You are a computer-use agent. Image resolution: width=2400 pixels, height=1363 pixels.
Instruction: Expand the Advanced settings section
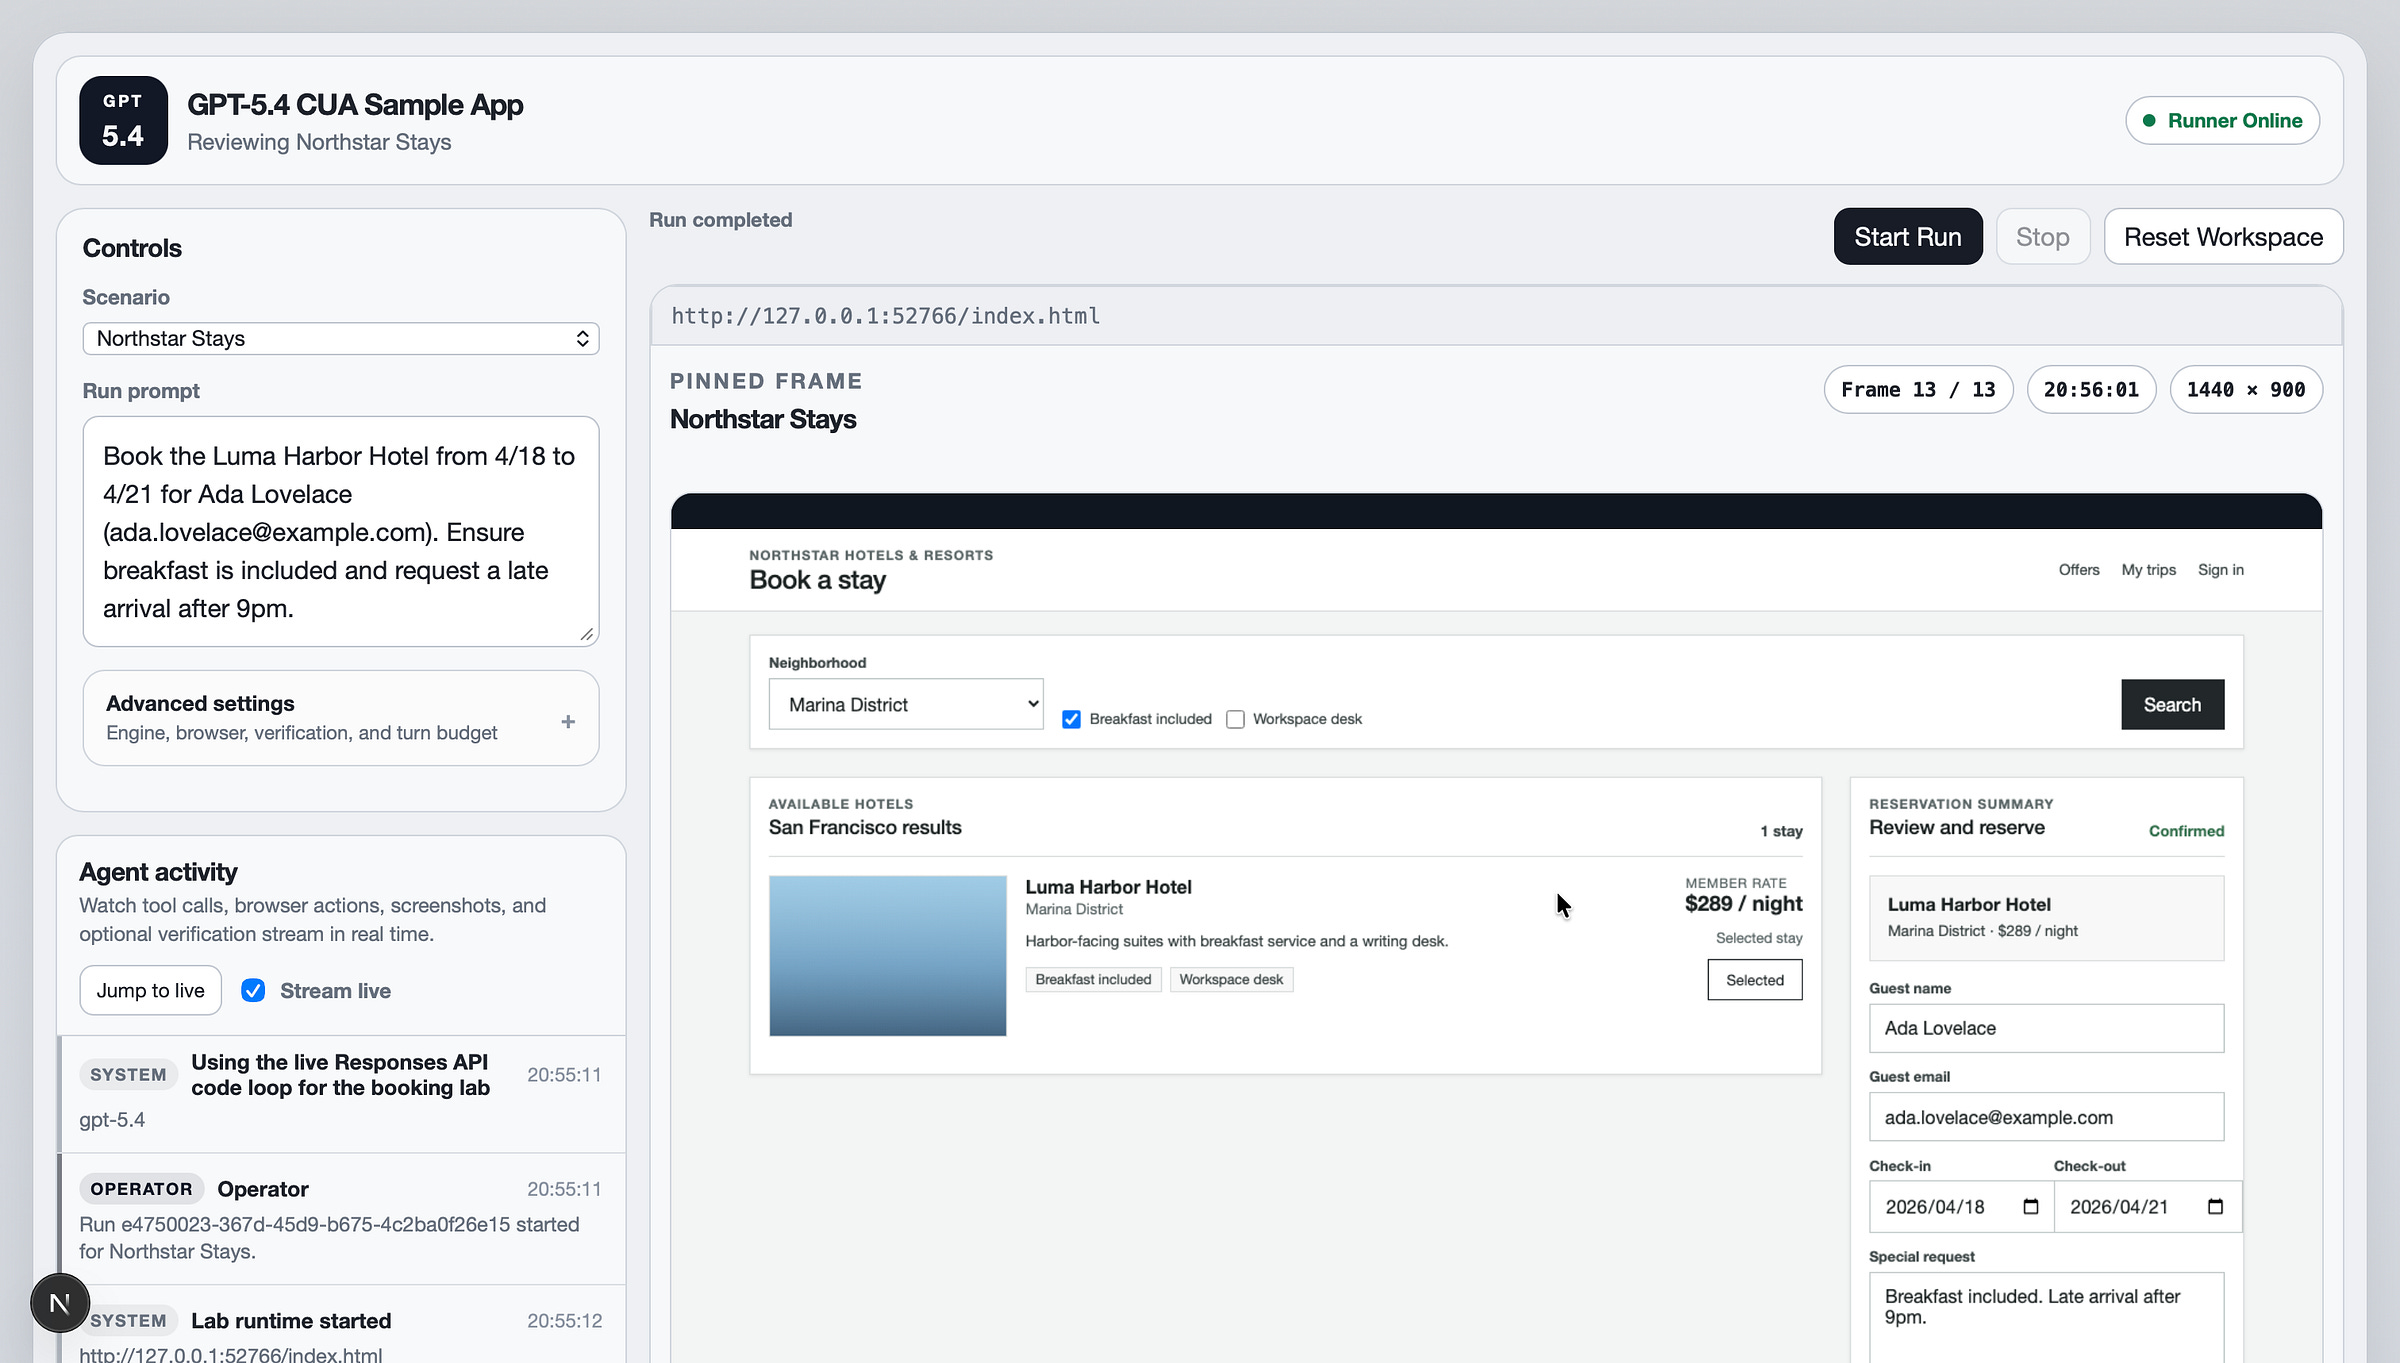tap(300, 717)
